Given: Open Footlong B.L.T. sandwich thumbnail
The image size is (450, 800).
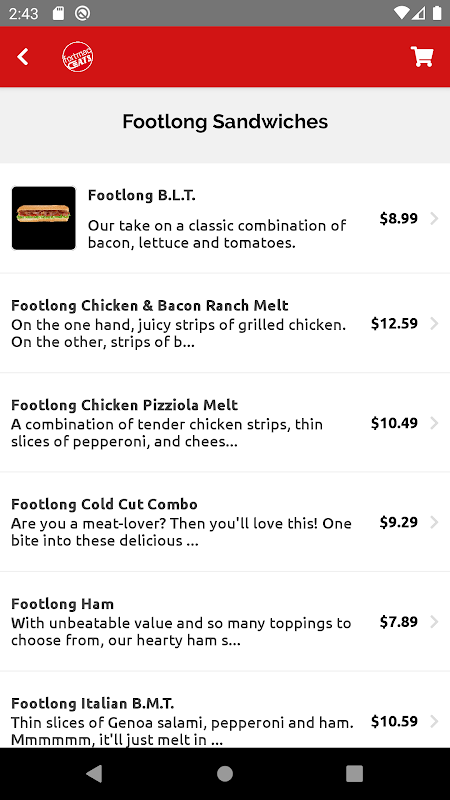Looking at the screenshot, I should coord(43,218).
